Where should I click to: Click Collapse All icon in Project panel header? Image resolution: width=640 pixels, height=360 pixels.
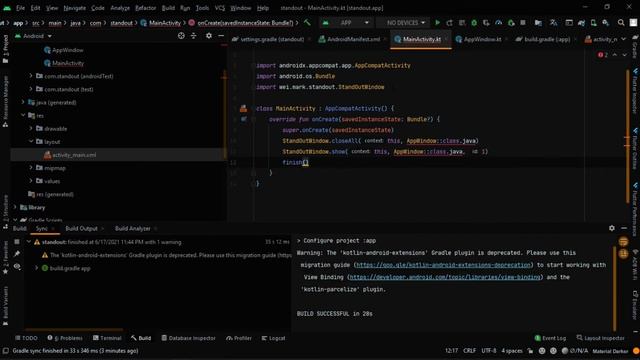tap(193, 36)
